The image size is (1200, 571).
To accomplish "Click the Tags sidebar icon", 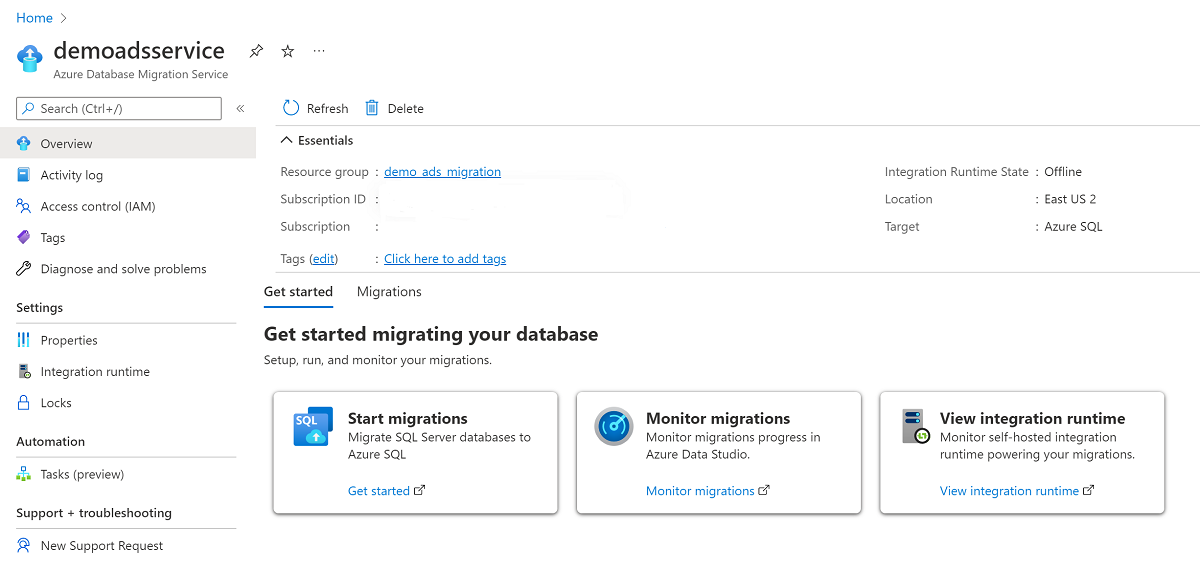I will [24, 238].
